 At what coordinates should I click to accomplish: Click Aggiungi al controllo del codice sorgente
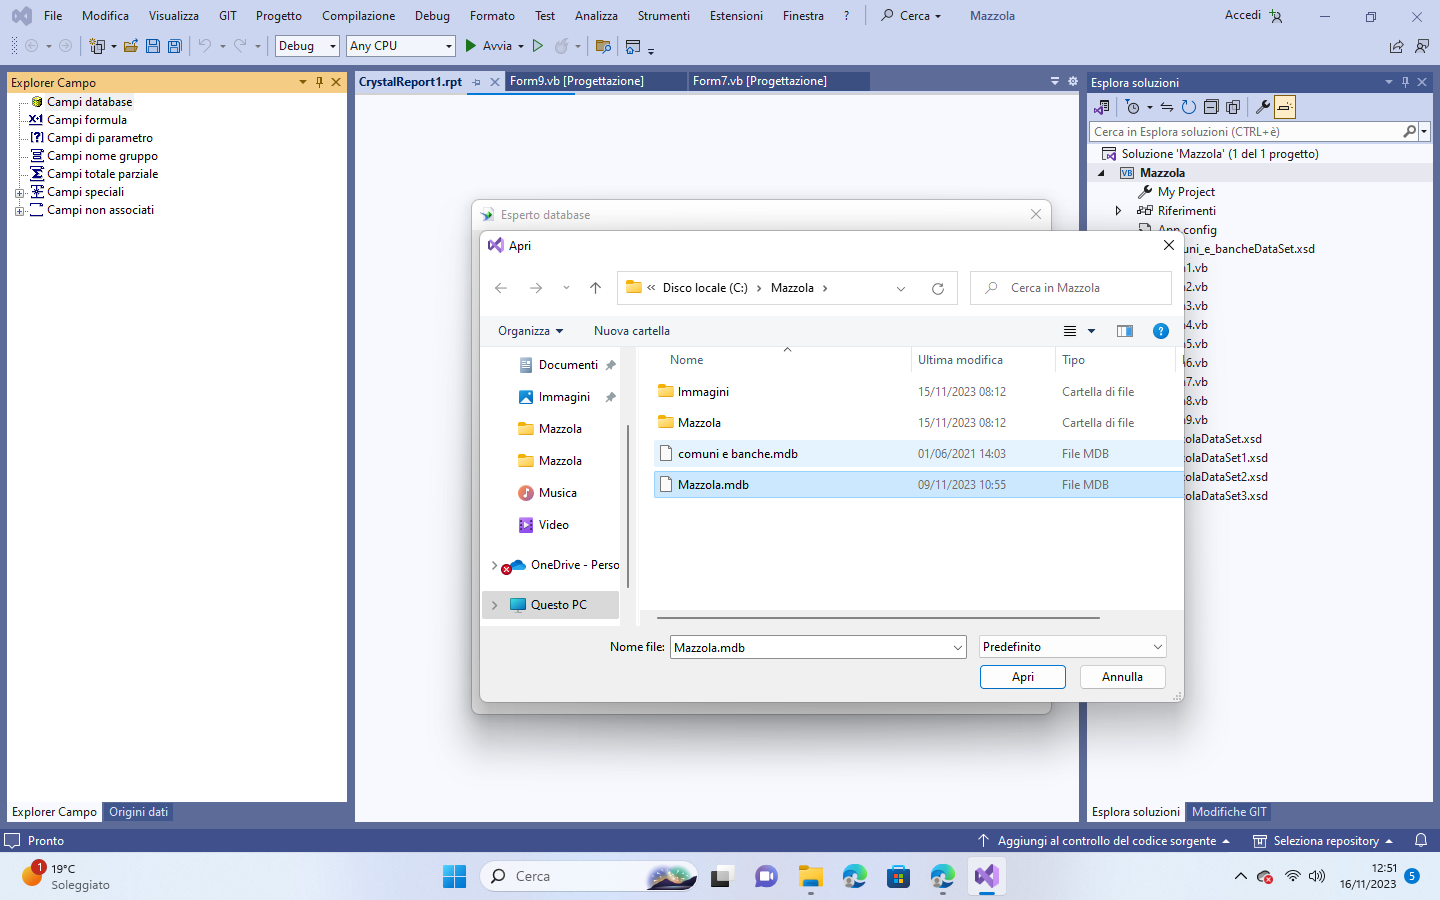point(1104,841)
